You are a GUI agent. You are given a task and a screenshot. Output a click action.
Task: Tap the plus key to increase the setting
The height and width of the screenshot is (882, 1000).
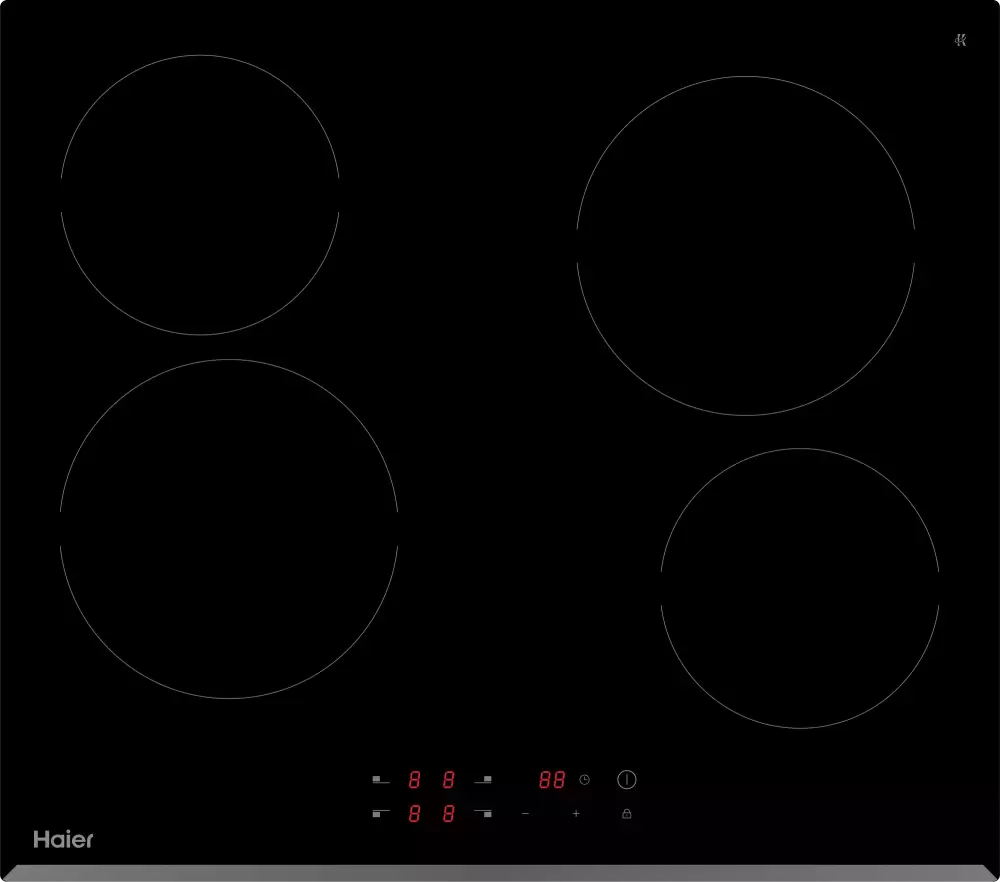(x=576, y=813)
